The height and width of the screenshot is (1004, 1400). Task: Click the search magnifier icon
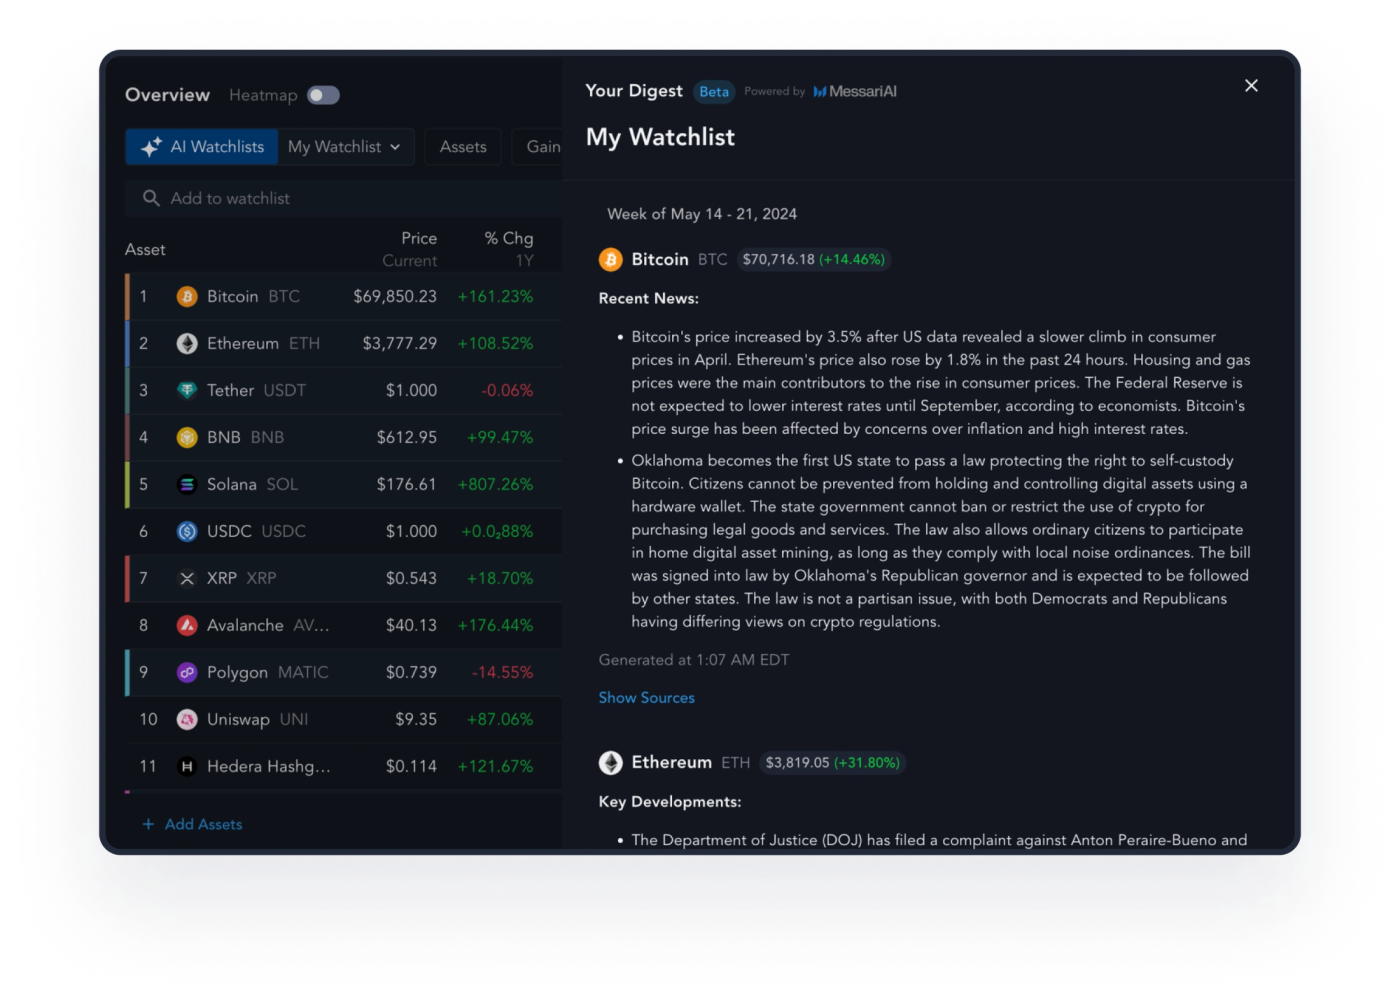(151, 198)
